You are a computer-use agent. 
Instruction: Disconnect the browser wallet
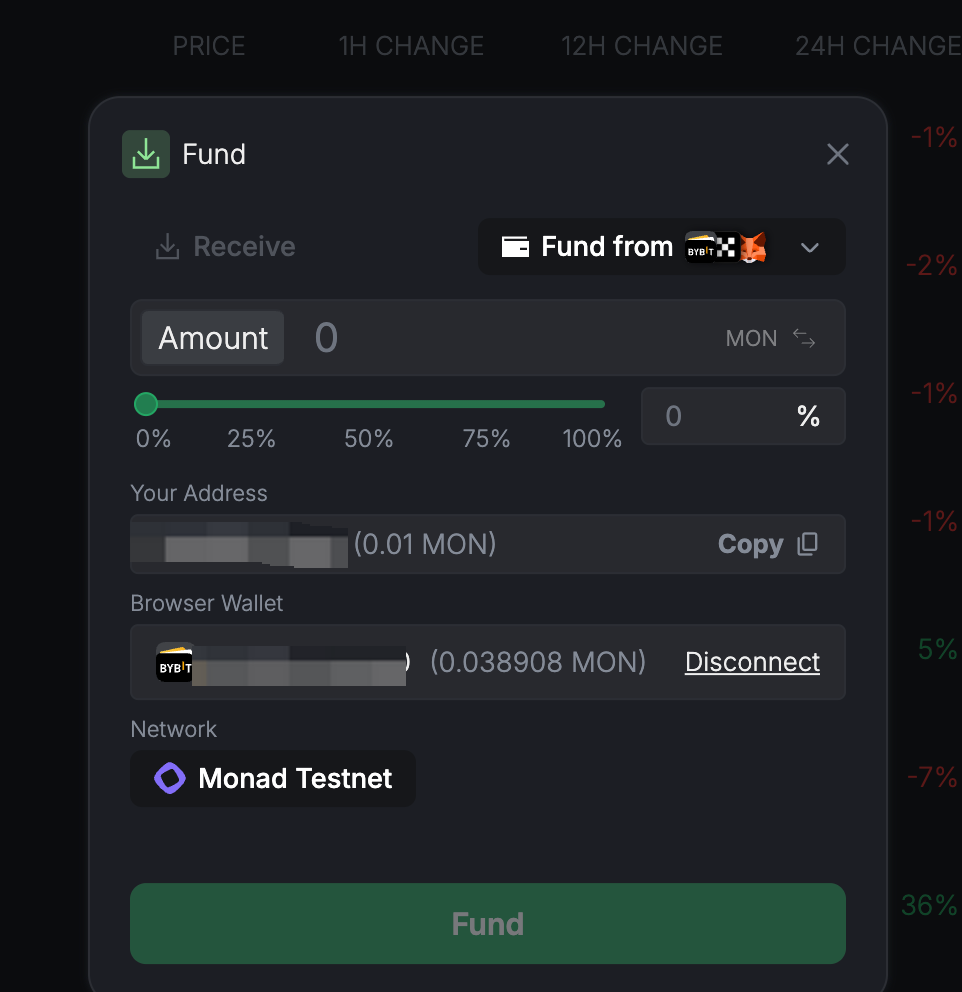coord(752,662)
